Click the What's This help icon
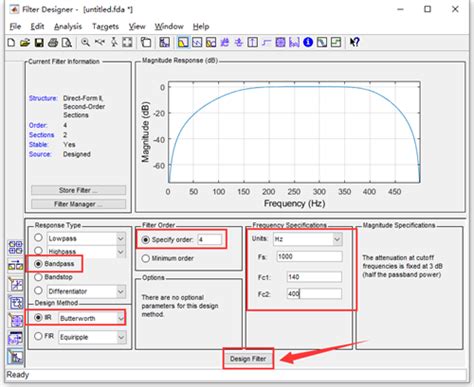This screenshot has height=387, width=474. click(x=354, y=42)
